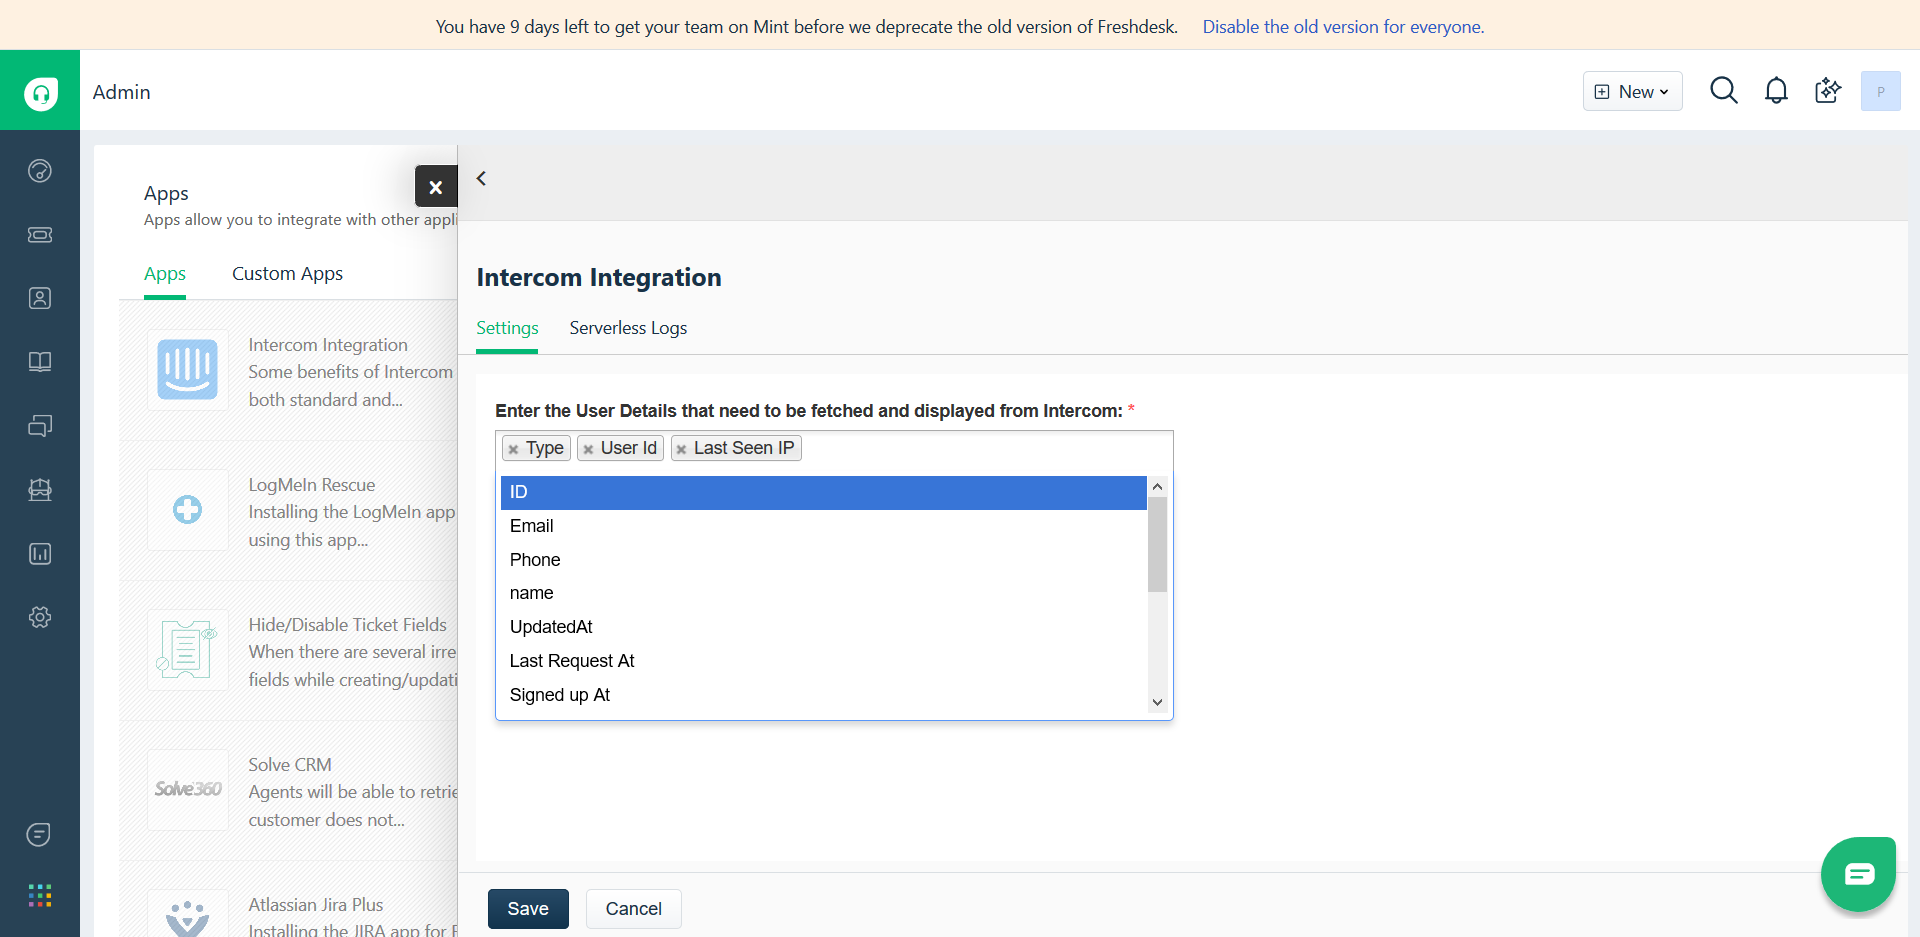1920x937 pixels.
Task: Select Email from the dropdown list
Action: pyautogui.click(x=823, y=526)
